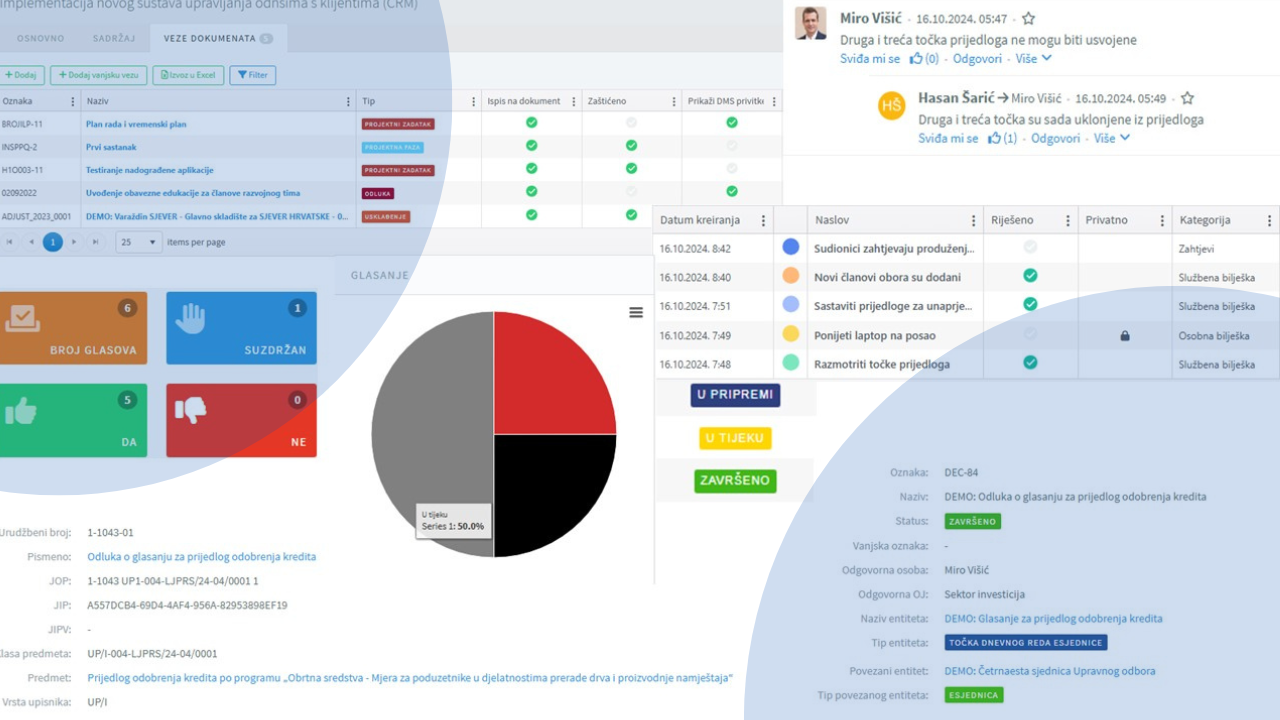Toggle Zaštićeno for Plan rada i vremenski plan
Image resolution: width=1280 pixels, height=720 pixels.
pyautogui.click(x=631, y=122)
